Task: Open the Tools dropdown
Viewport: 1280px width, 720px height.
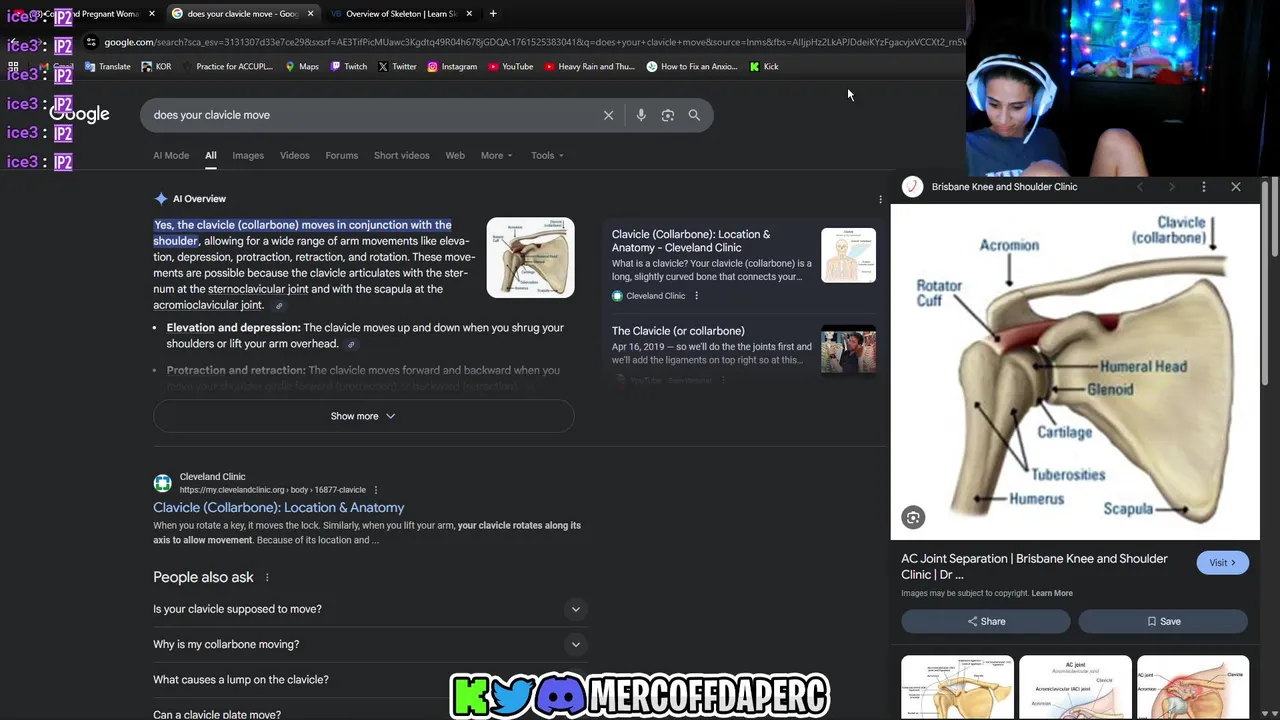Action: click(x=547, y=155)
